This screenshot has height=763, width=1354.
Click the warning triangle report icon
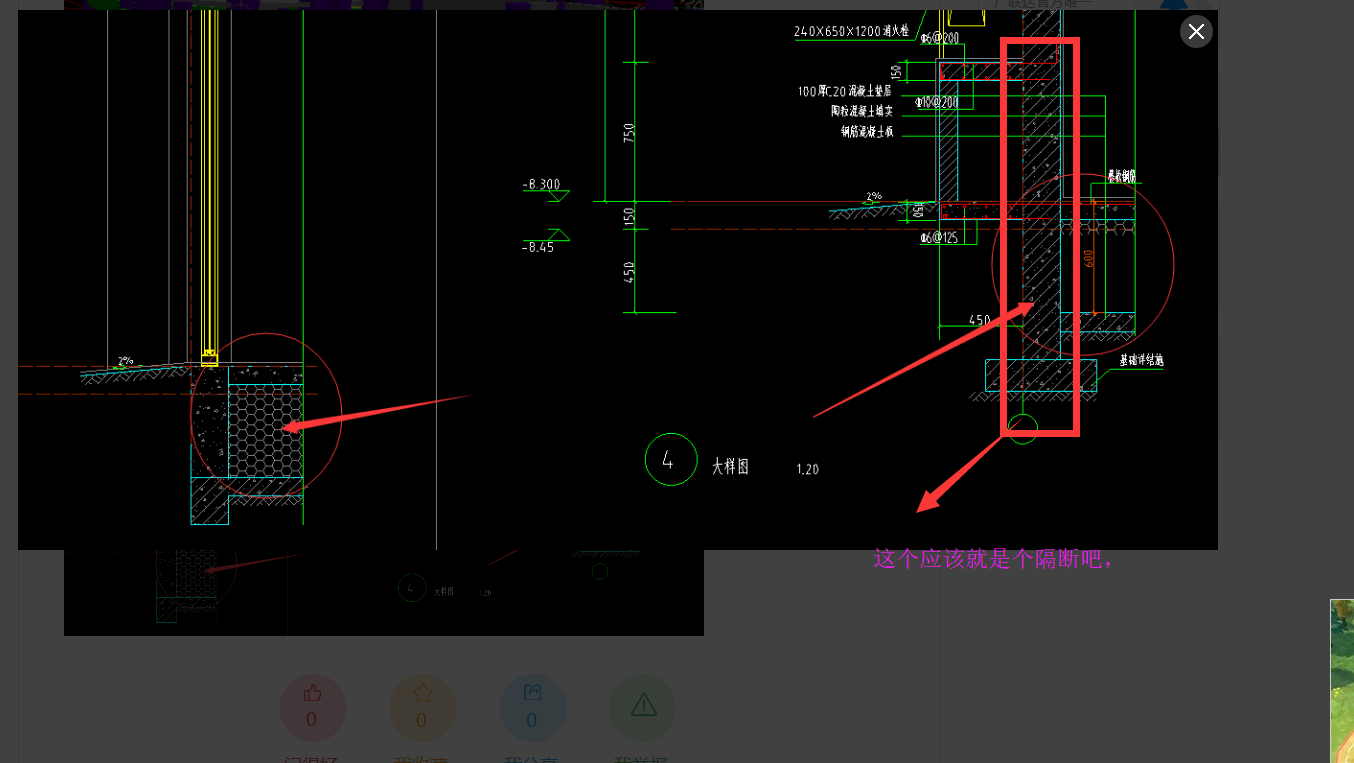coord(643,706)
